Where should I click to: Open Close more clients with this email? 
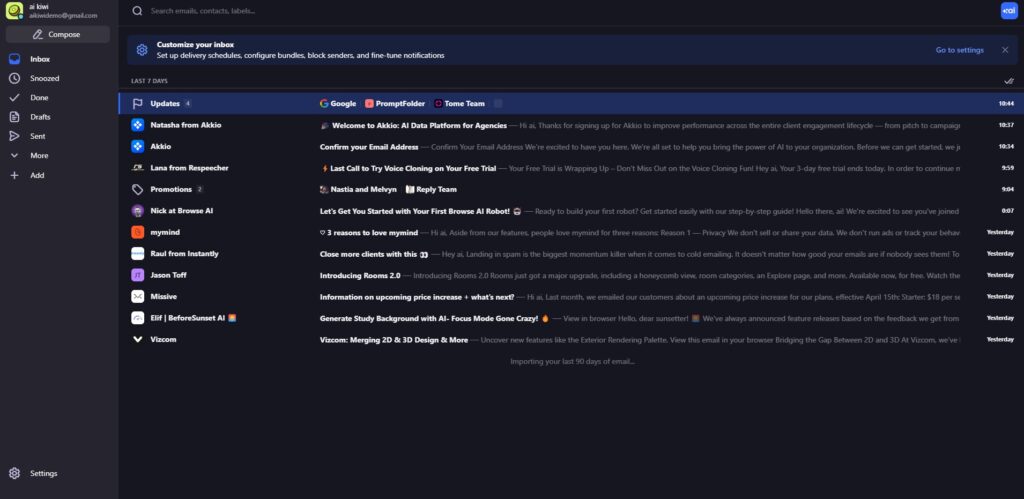tap(571, 253)
